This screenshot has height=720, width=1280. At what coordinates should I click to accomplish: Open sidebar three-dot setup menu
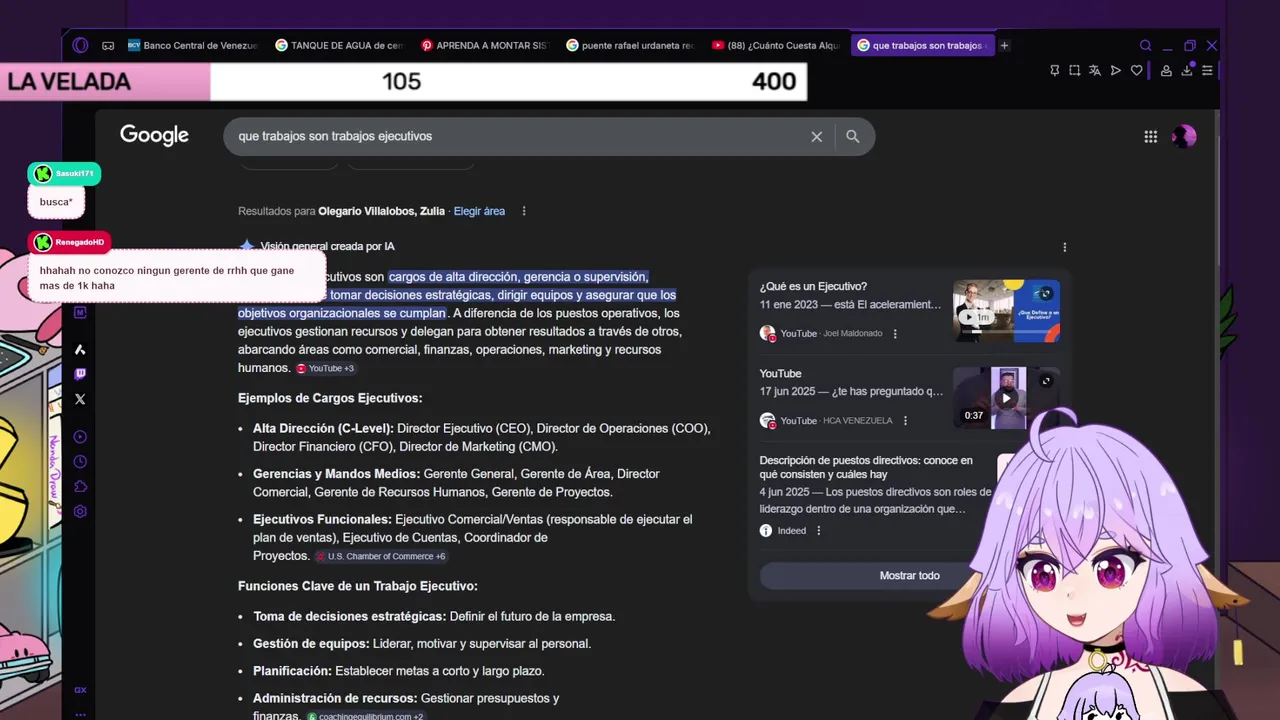pyautogui.click(x=80, y=713)
